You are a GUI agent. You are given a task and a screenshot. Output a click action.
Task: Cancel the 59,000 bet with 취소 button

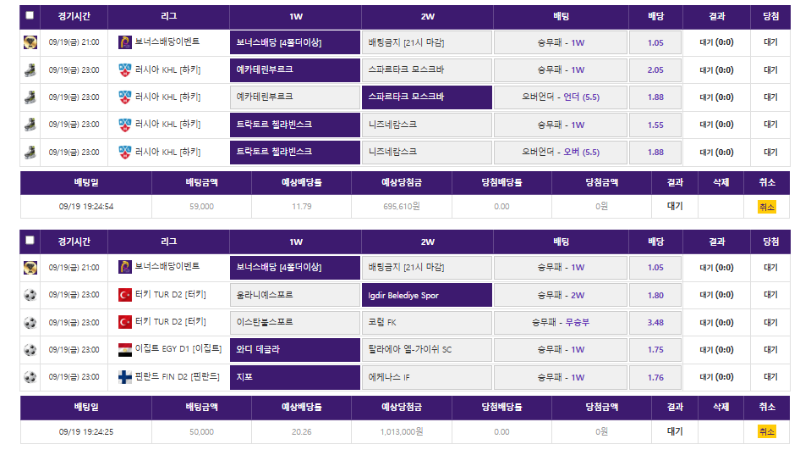click(766, 206)
